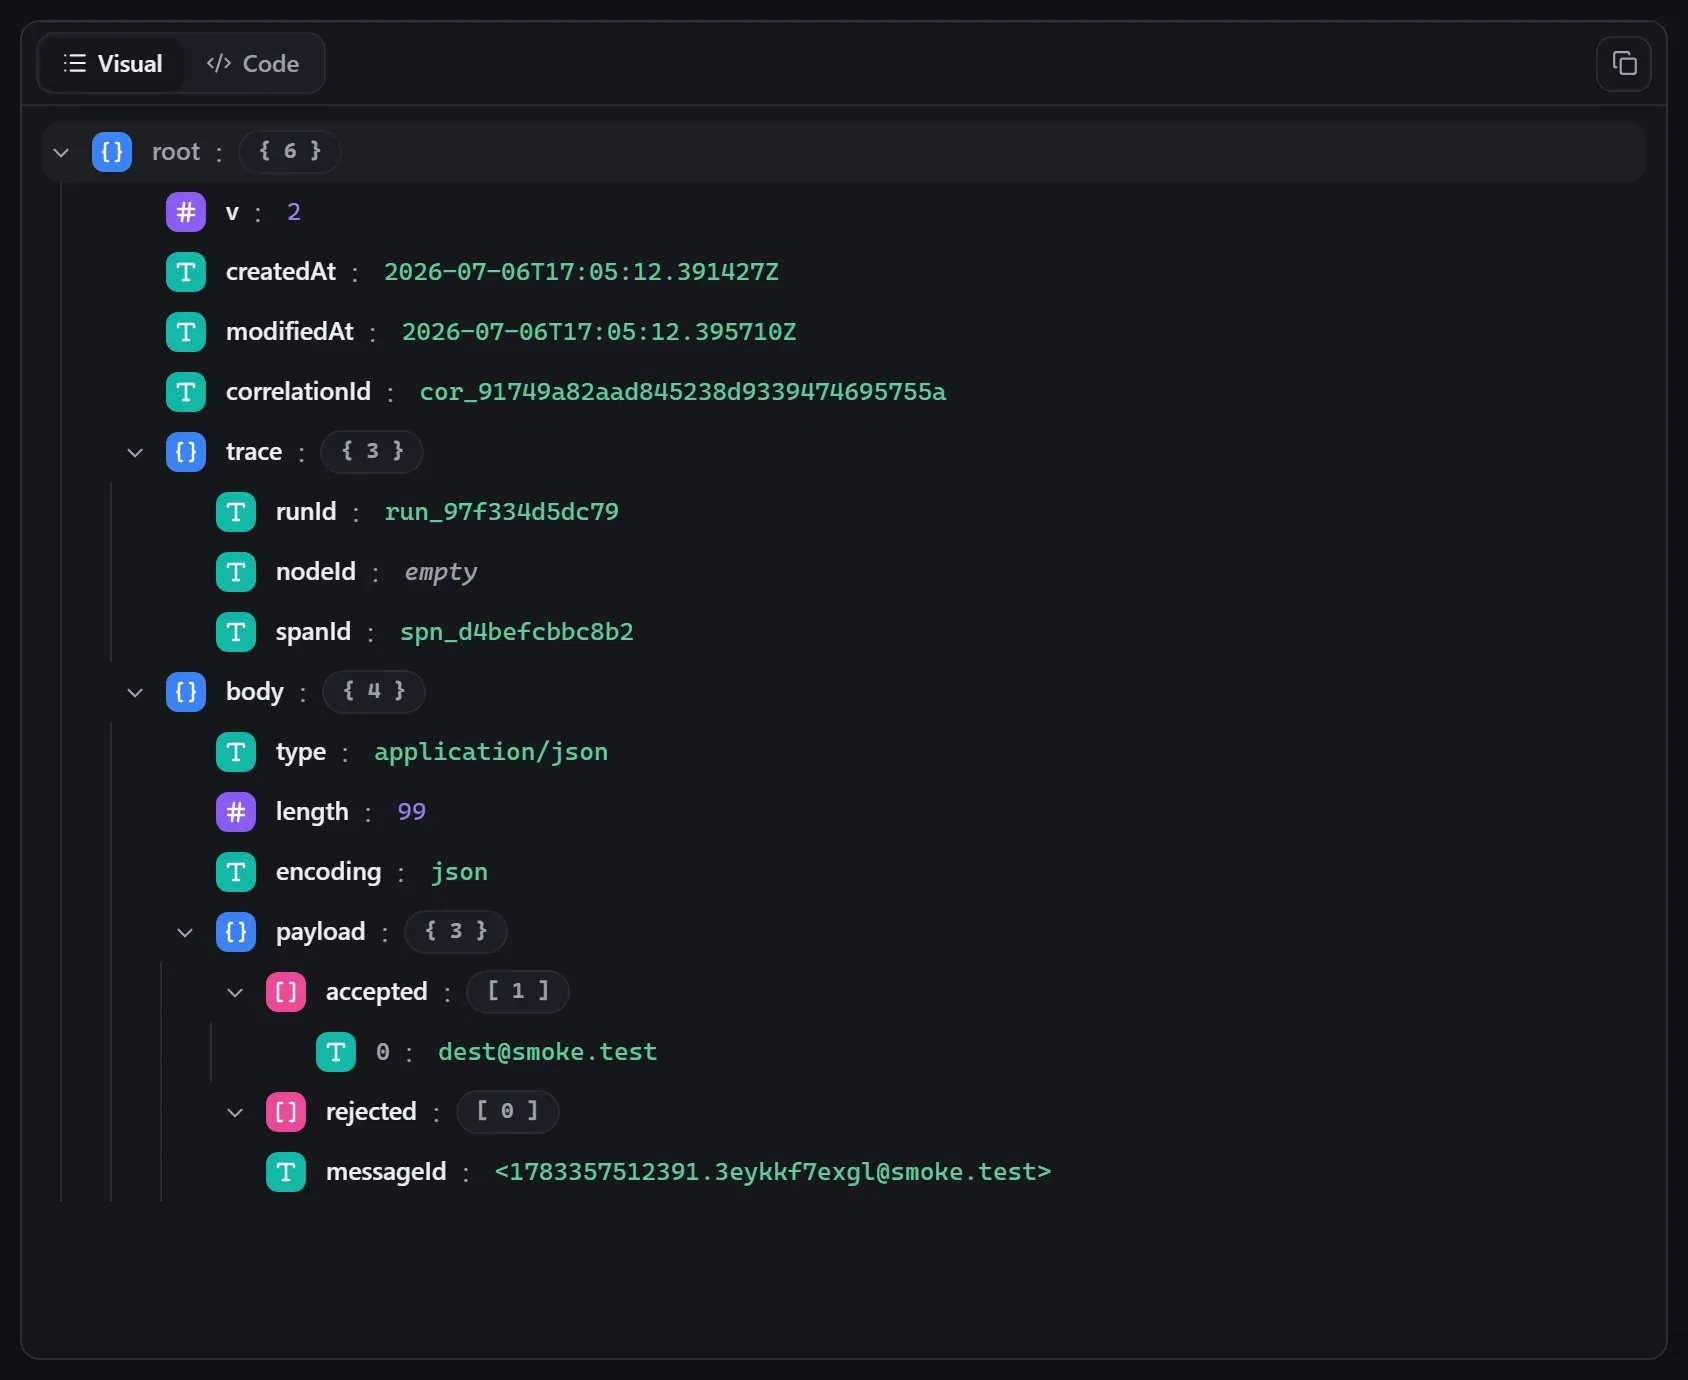The width and height of the screenshot is (1688, 1380).
Task: Click the messageId key label
Action: point(386,1172)
